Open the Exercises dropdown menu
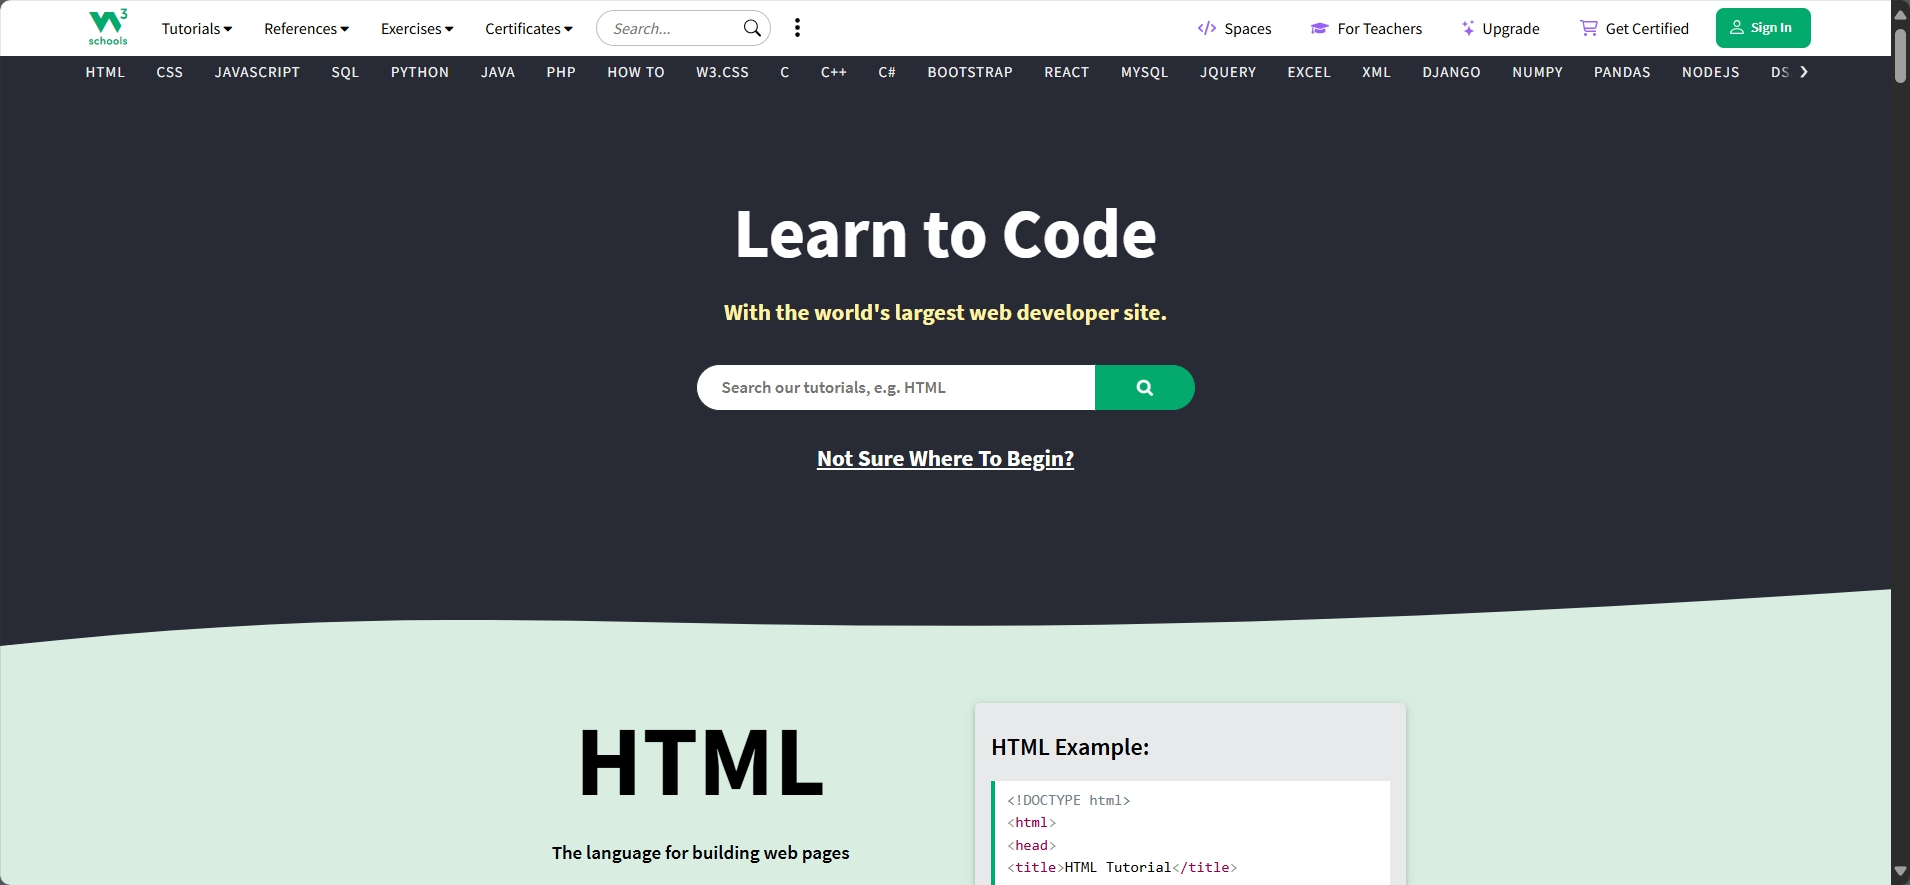The image size is (1910, 885). click(417, 28)
